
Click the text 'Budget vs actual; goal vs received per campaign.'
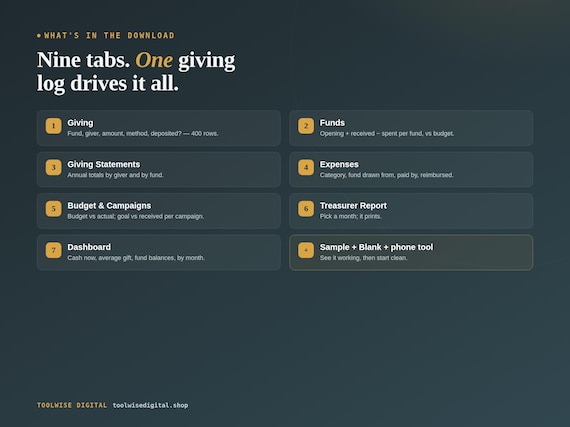[136, 216]
